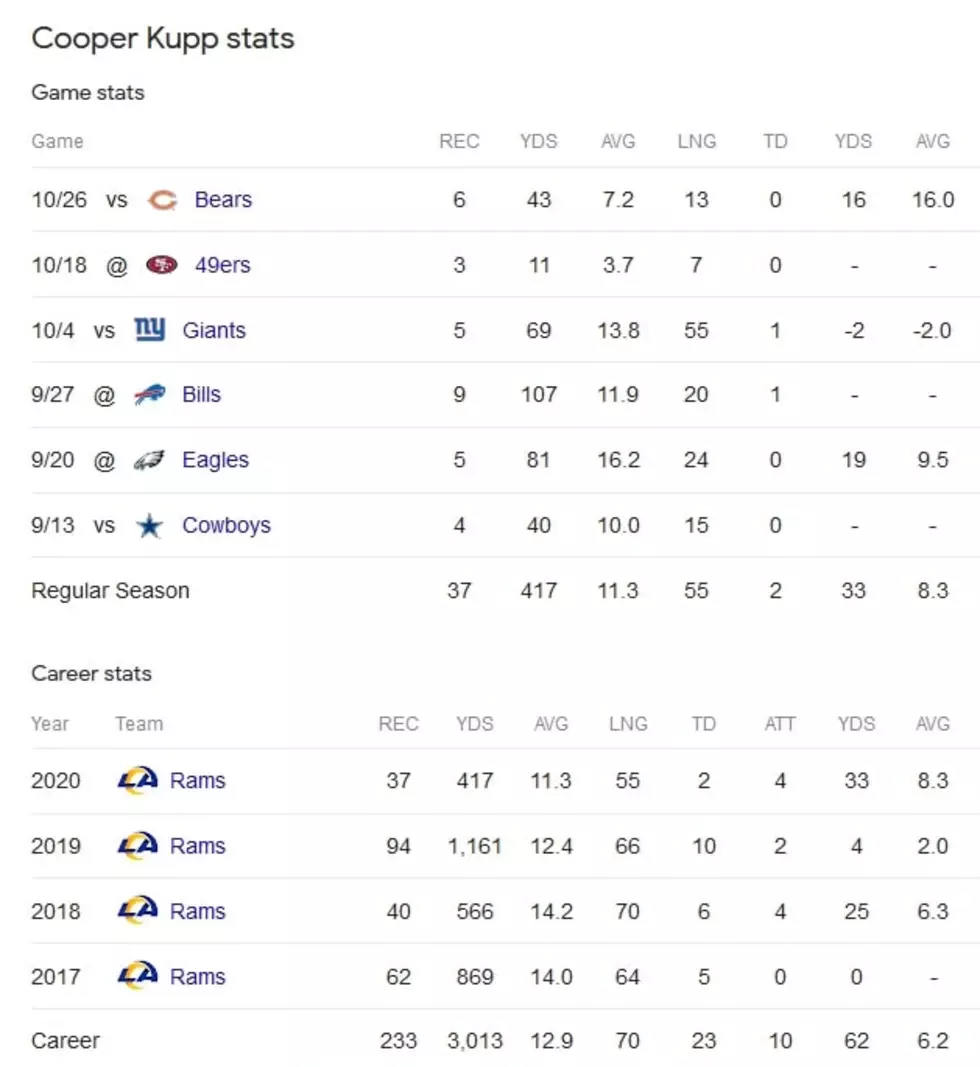Image resolution: width=980 pixels, height=1067 pixels.
Task: Open the Giants team link
Action: (214, 330)
